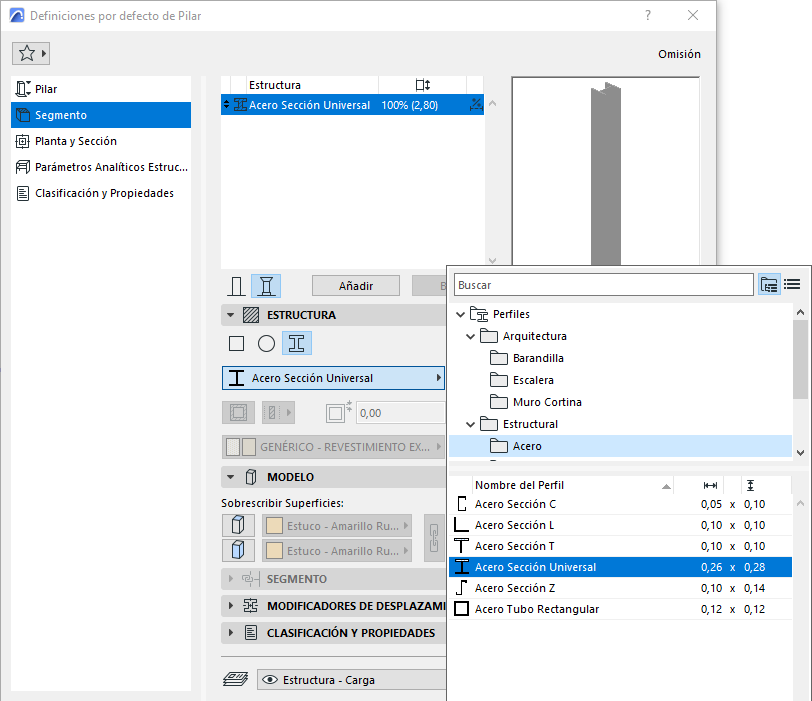Viewport: 812px width, 701px height.
Task: Select the Pilar page in sidebar
Action: tap(101, 89)
